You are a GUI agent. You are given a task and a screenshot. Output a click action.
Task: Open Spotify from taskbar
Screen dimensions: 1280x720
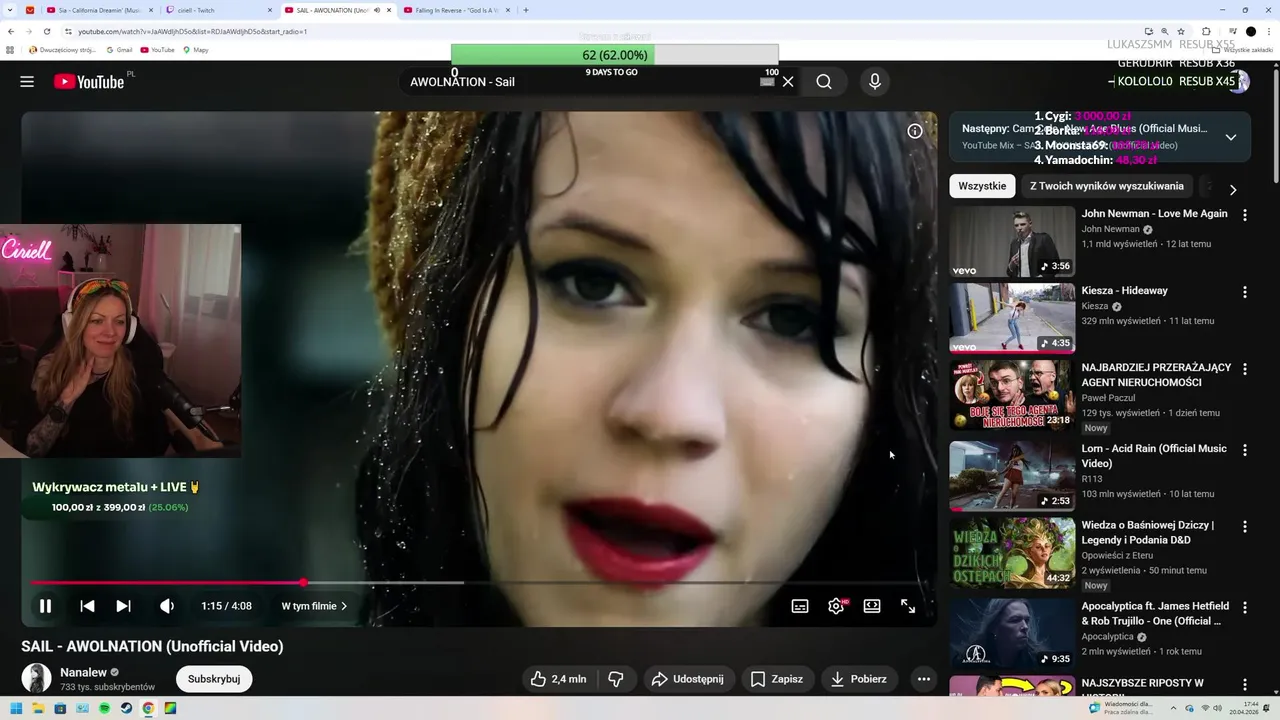[104, 708]
